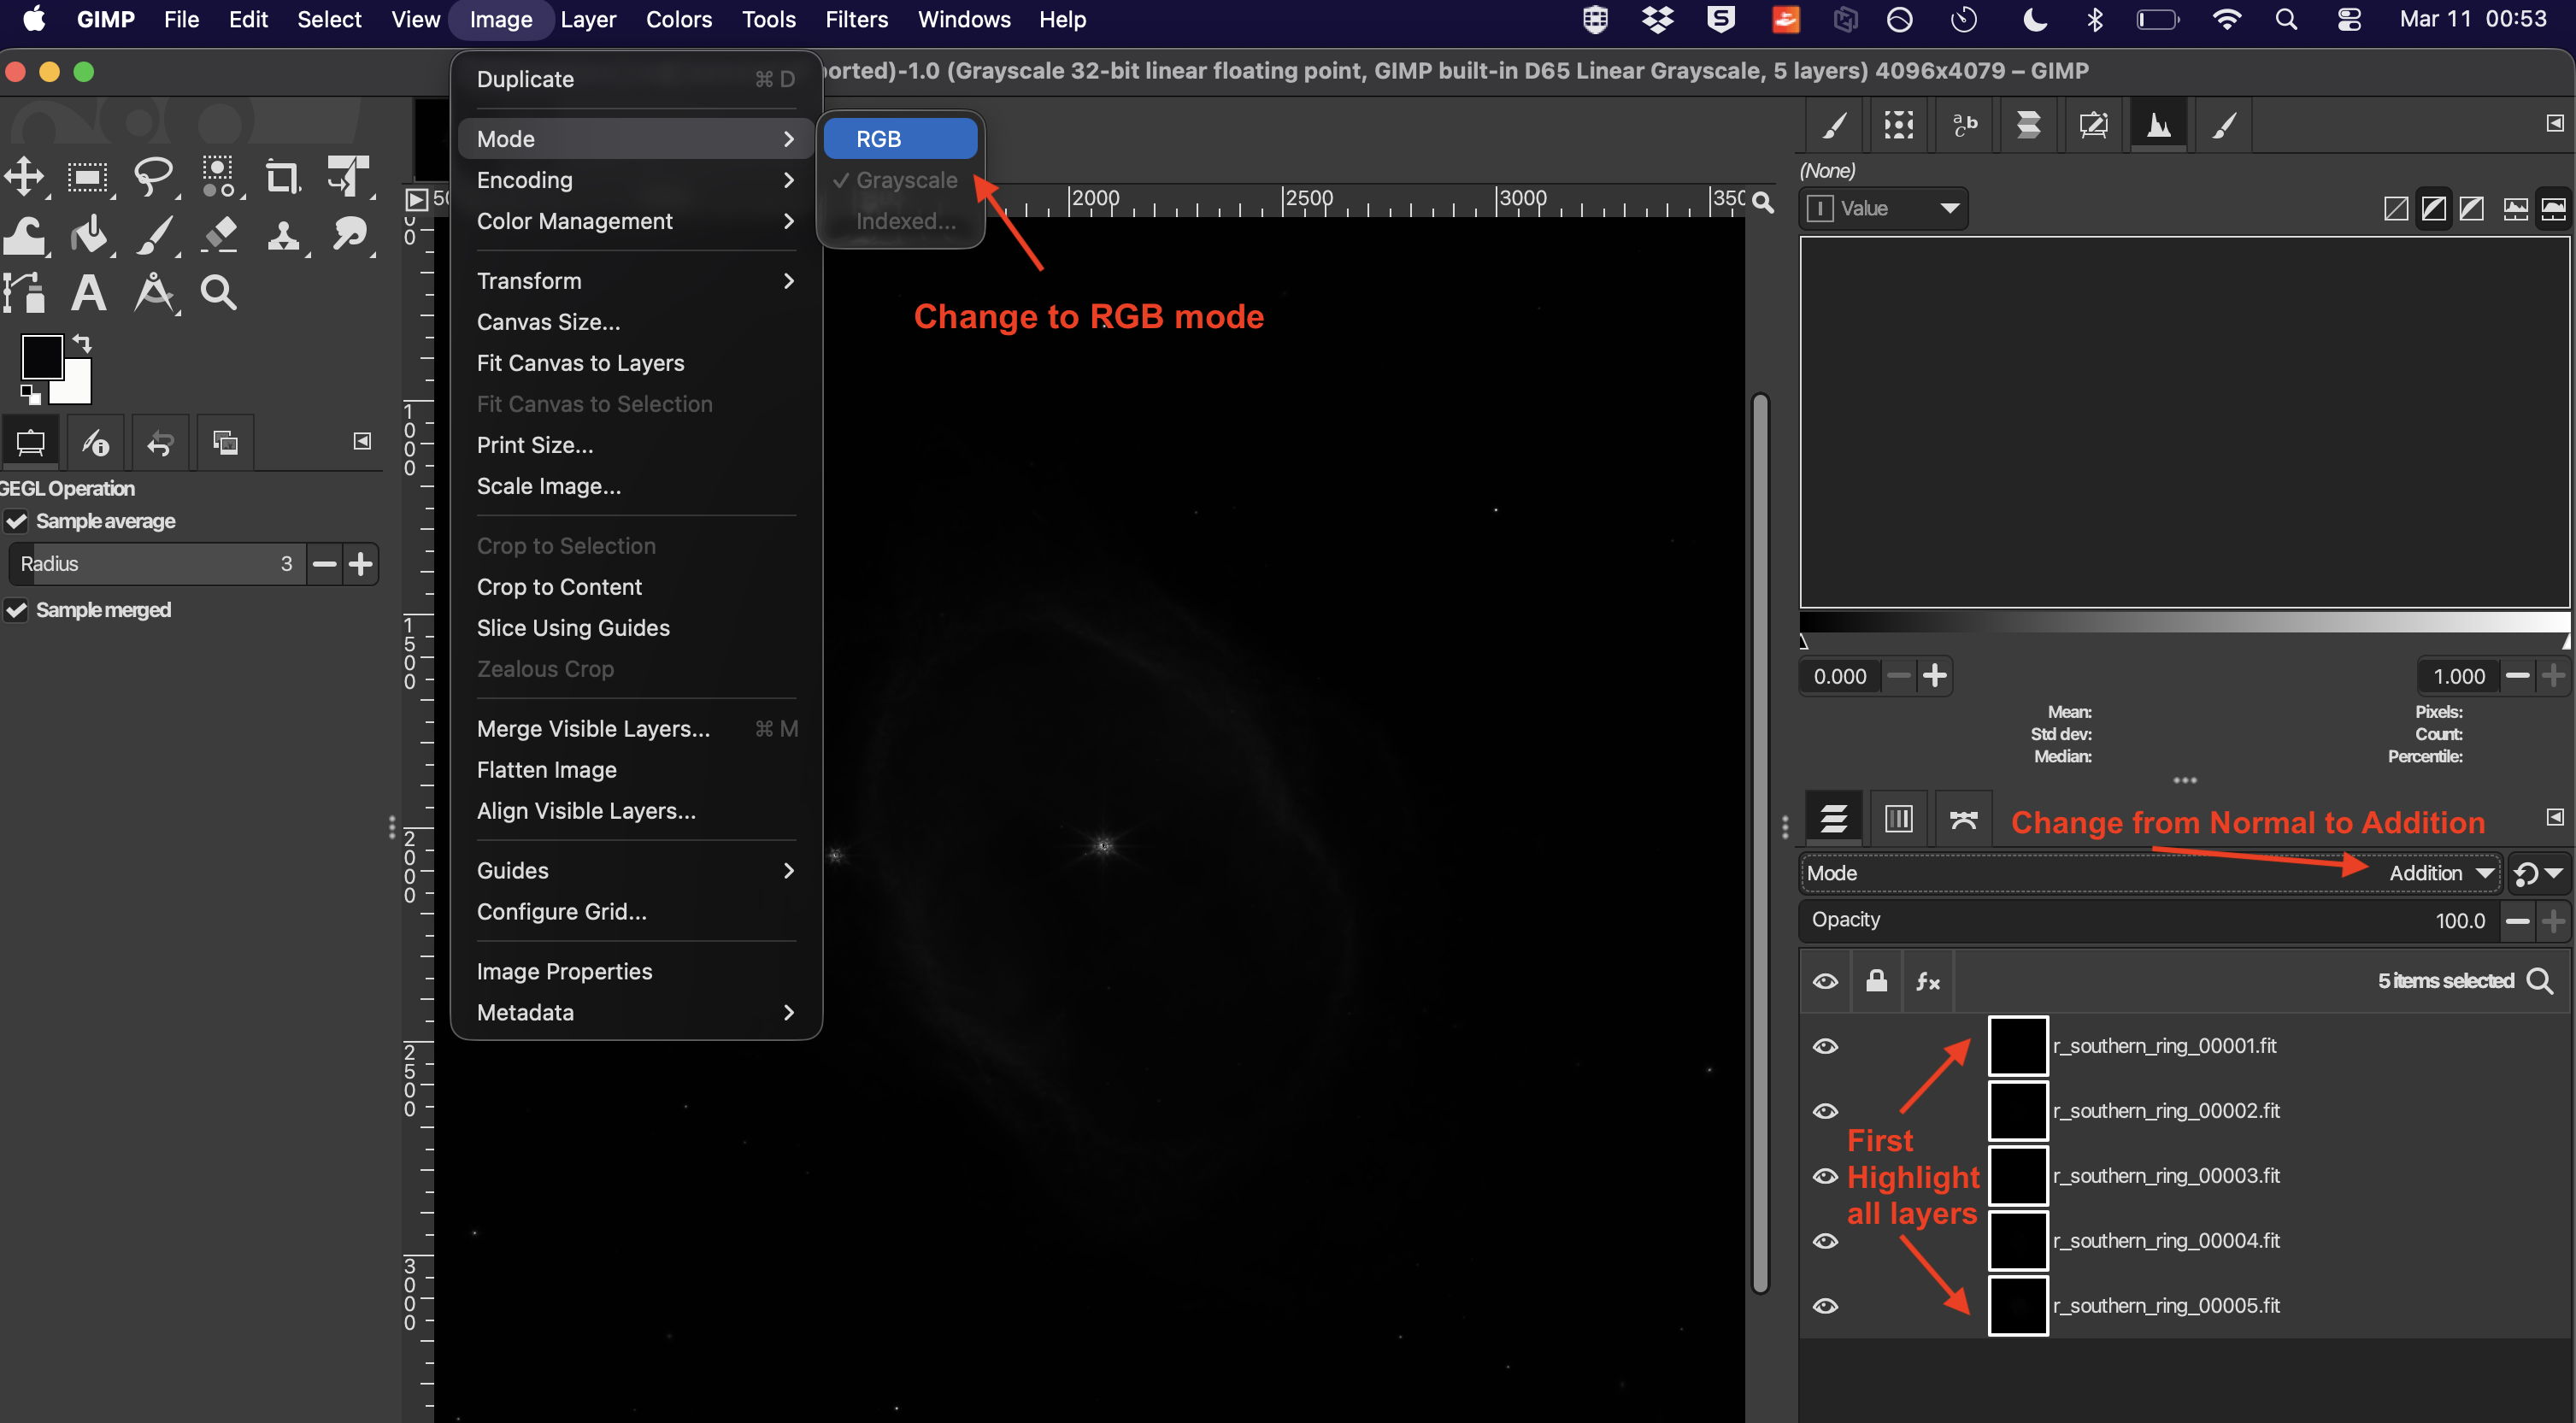Disable the Sample merged checkbox

click(x=16, y=610)
